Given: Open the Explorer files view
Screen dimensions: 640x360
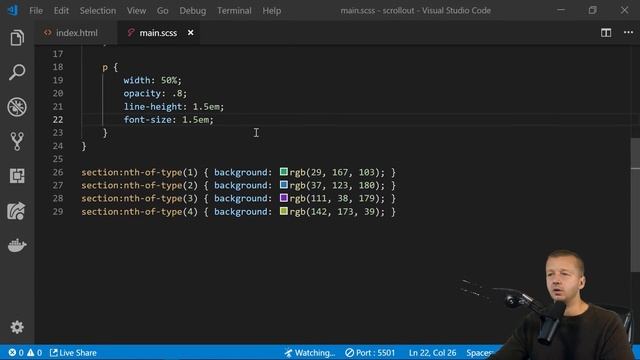Looking at the screenshot, I should [17, 38].
